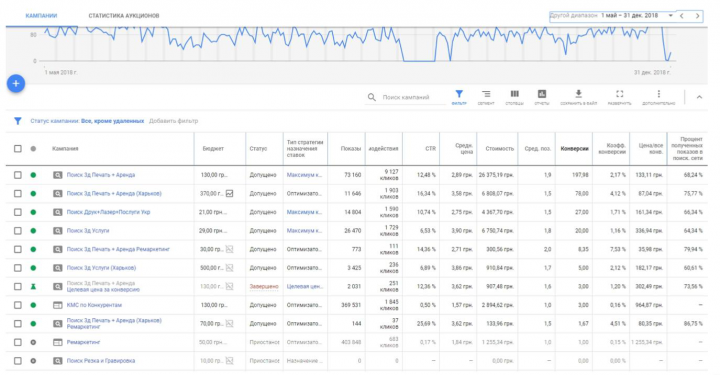Open budget 130,00 гр. for Поиск 3д Печать + Аренда
720x375 pixels.
click(214, 175)
